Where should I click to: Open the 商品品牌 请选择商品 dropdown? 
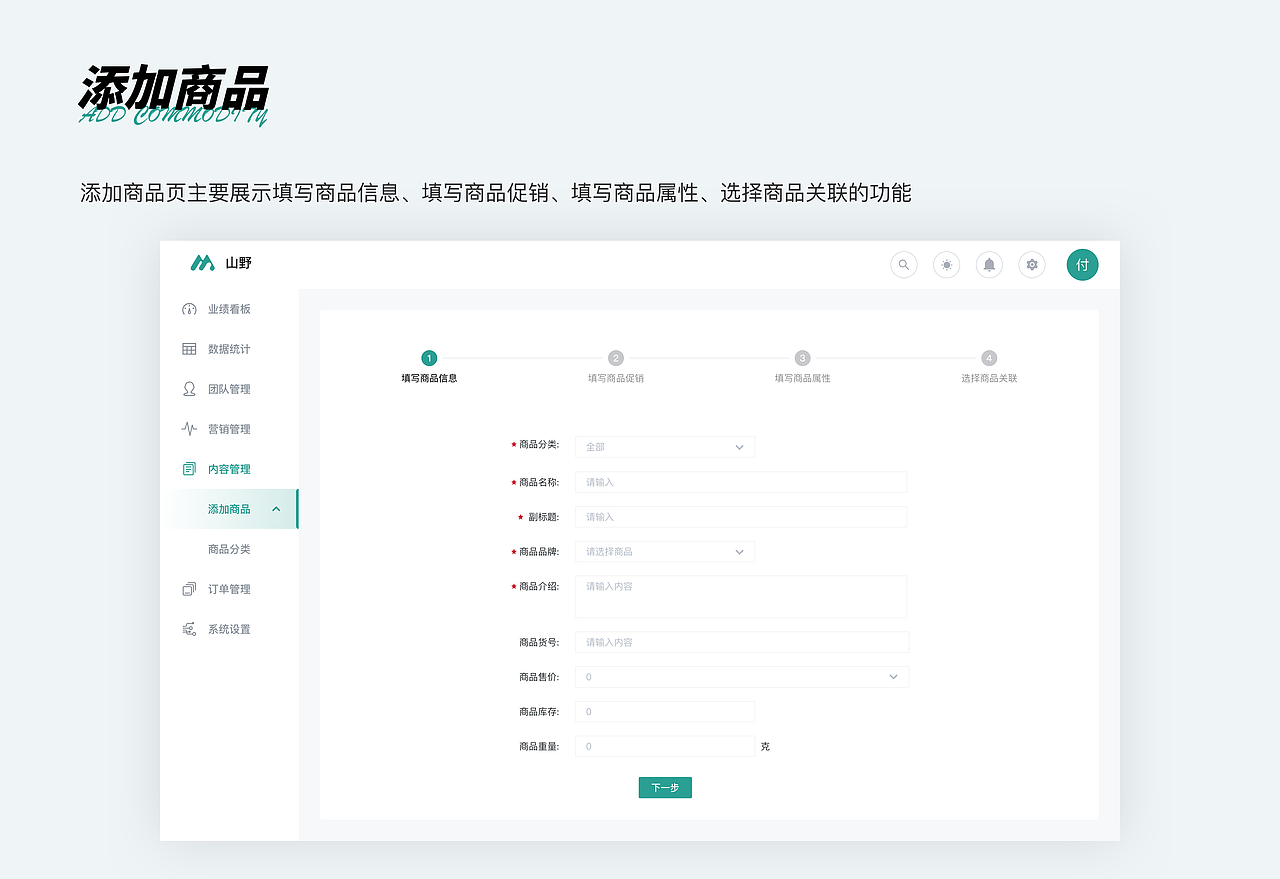665,551
